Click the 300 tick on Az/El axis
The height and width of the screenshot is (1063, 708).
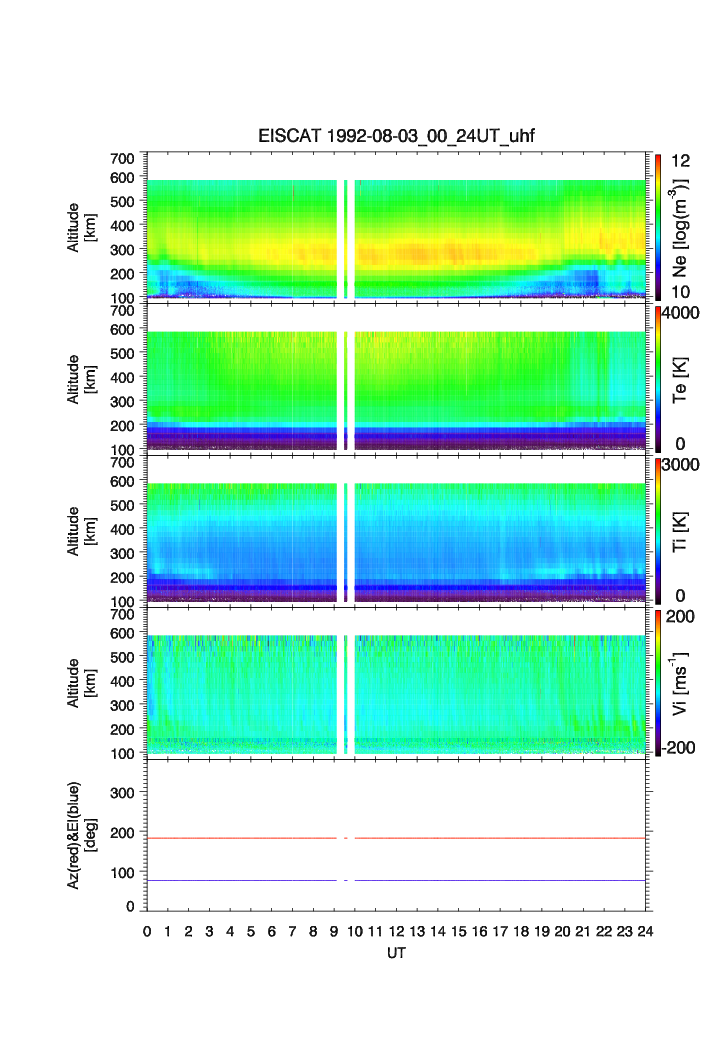[122, 793]
